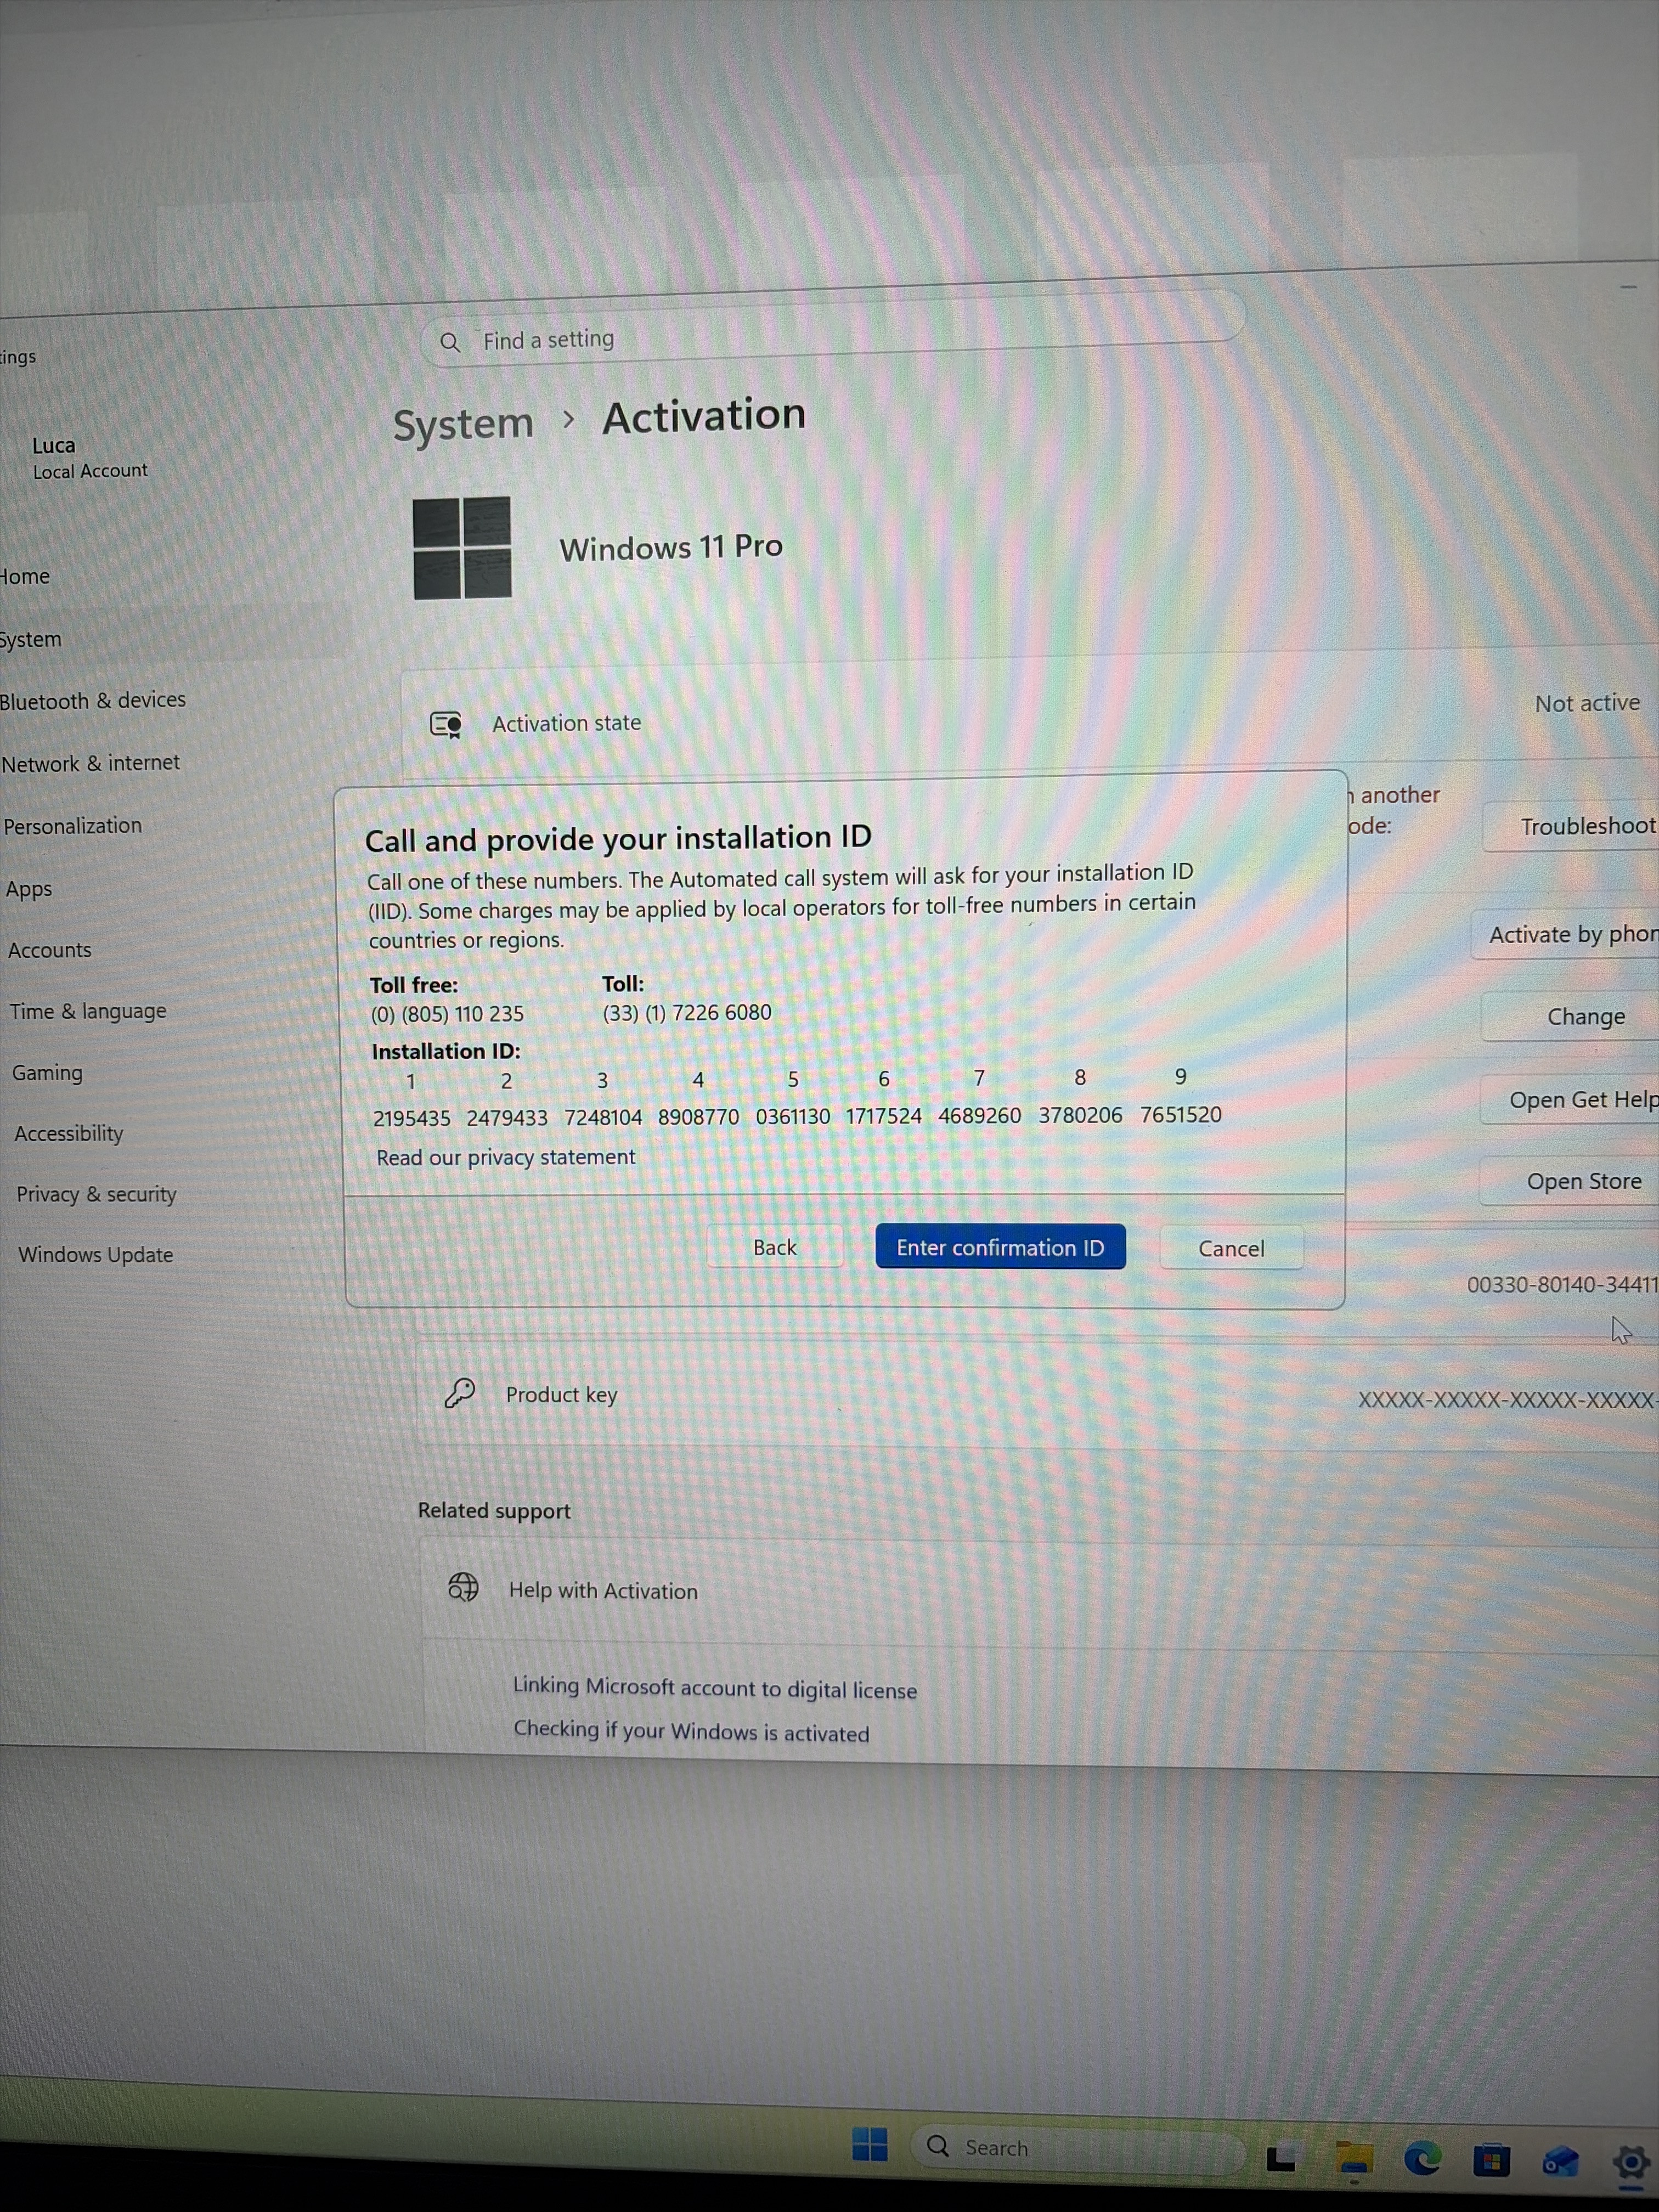Screen dimensions: 1659x2212
Task: Open Windows Update settings
Action: (96, 1255)
